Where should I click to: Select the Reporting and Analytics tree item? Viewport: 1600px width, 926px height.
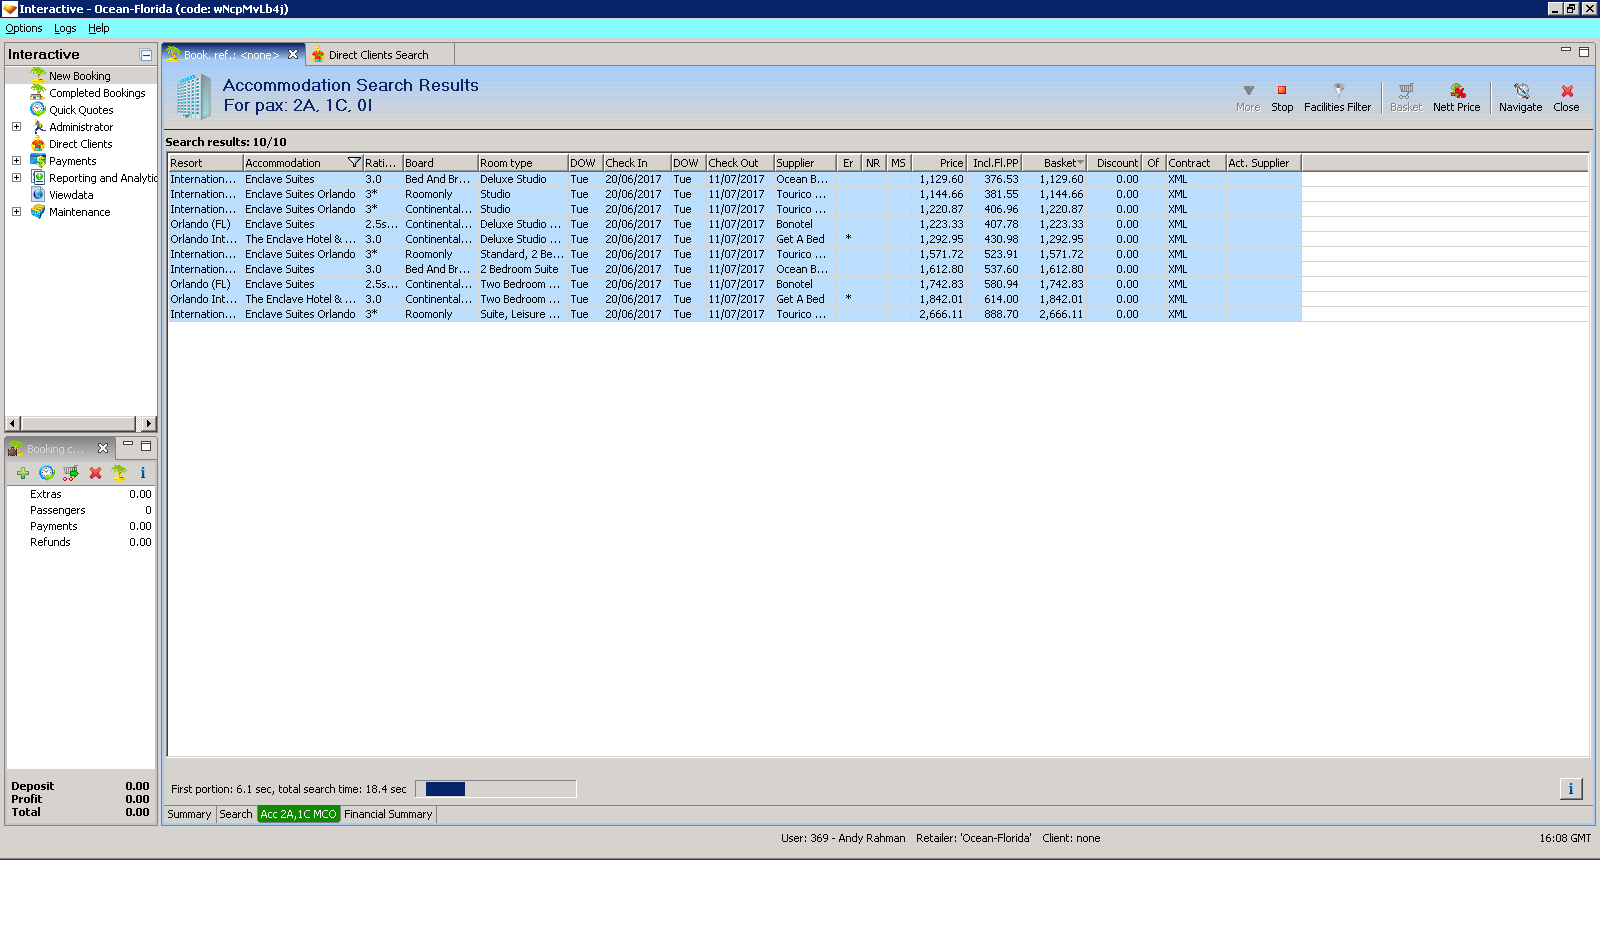coord(103,178)
